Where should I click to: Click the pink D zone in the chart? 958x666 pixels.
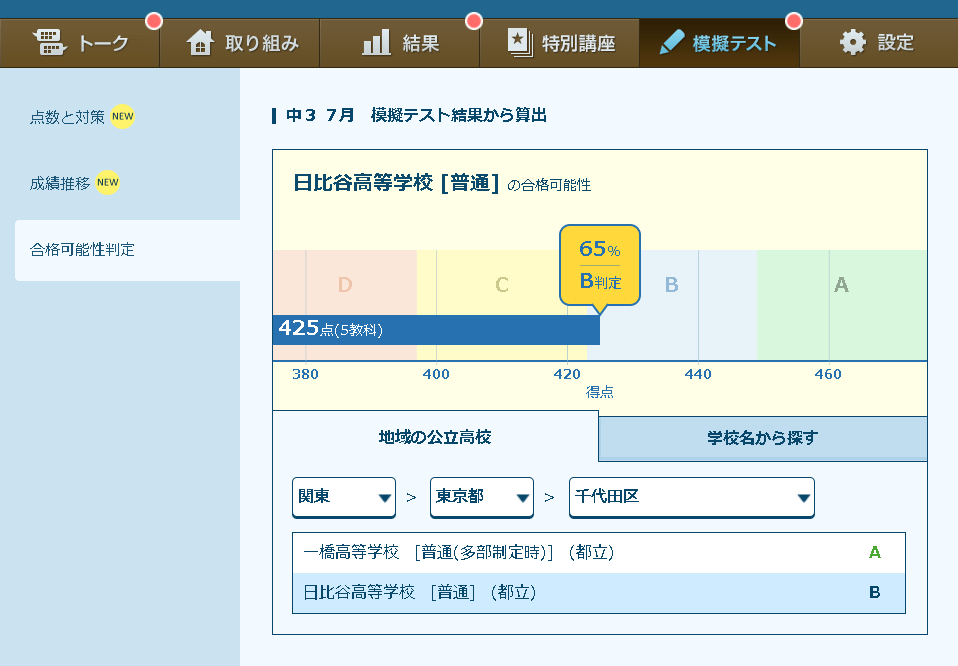[345, 284]
